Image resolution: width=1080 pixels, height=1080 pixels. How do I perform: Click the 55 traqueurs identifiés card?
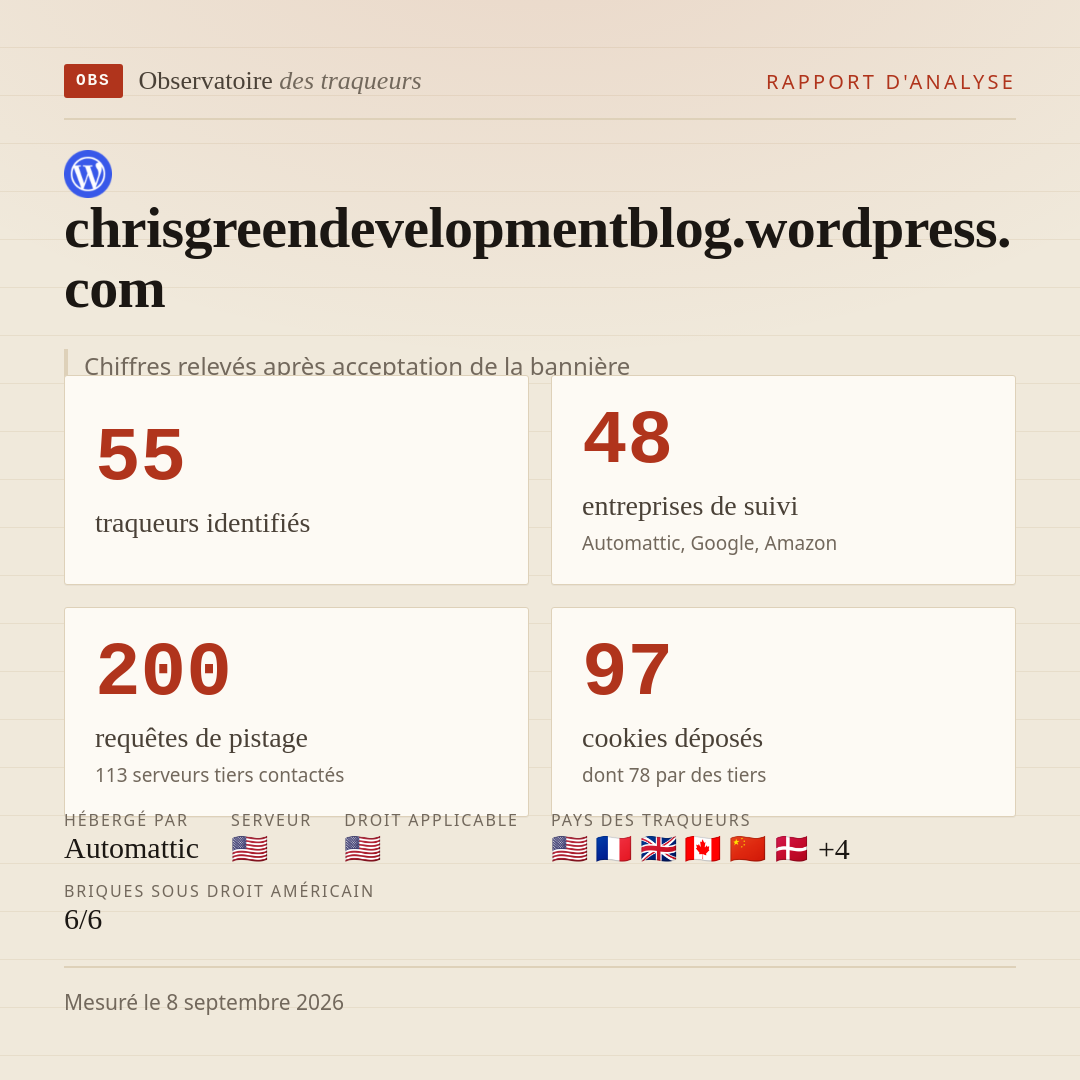pyautogui.click(x=296, y=480)
